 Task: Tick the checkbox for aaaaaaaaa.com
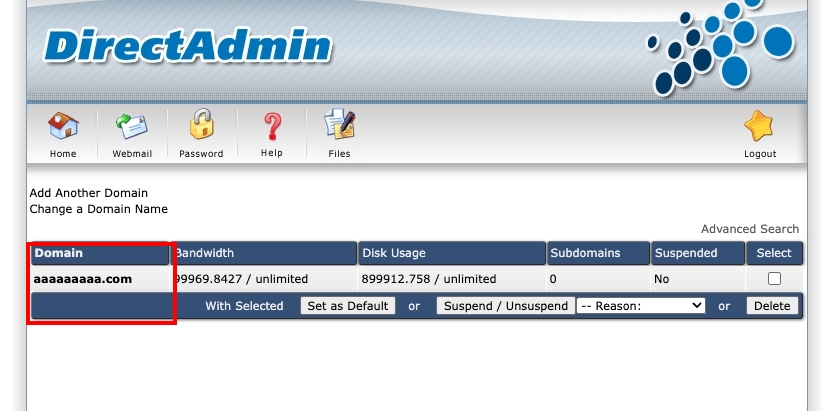coord(774,279)
